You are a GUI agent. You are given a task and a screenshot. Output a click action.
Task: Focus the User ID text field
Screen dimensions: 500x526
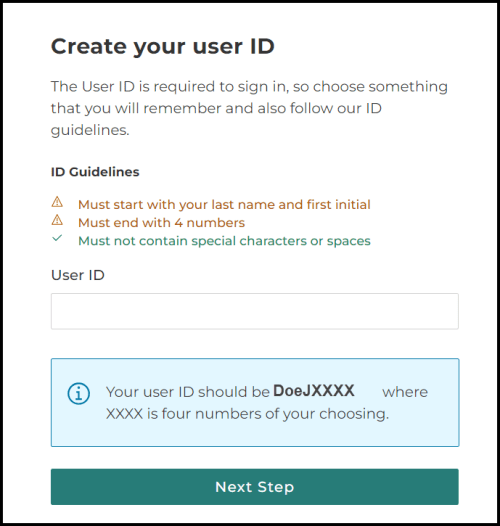(x=255, y=311)
